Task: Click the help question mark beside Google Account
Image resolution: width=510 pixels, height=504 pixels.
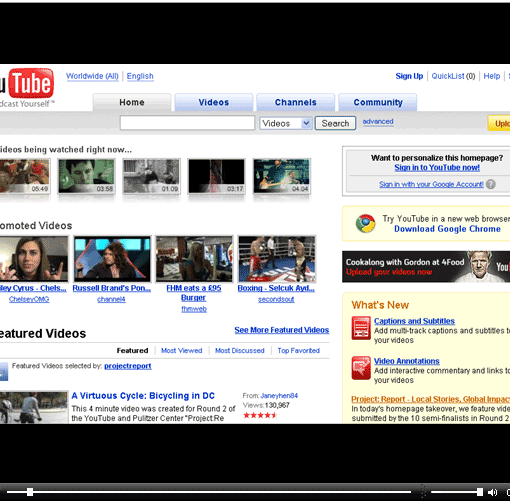Action: coord(491,184)
